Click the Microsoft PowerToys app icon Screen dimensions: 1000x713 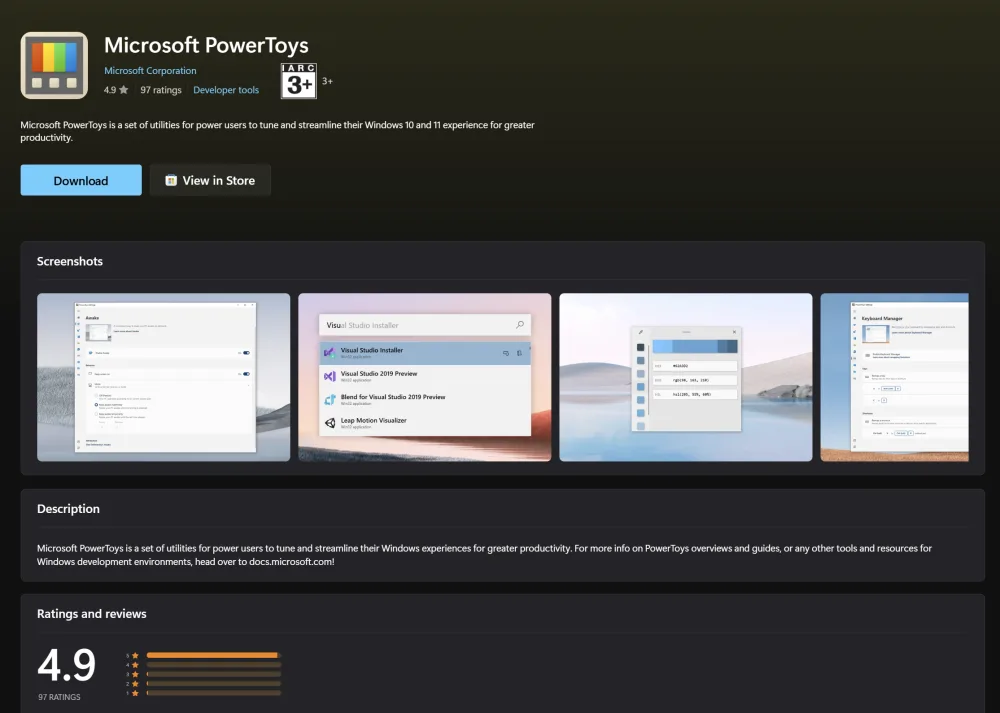[x=54, y=66]
